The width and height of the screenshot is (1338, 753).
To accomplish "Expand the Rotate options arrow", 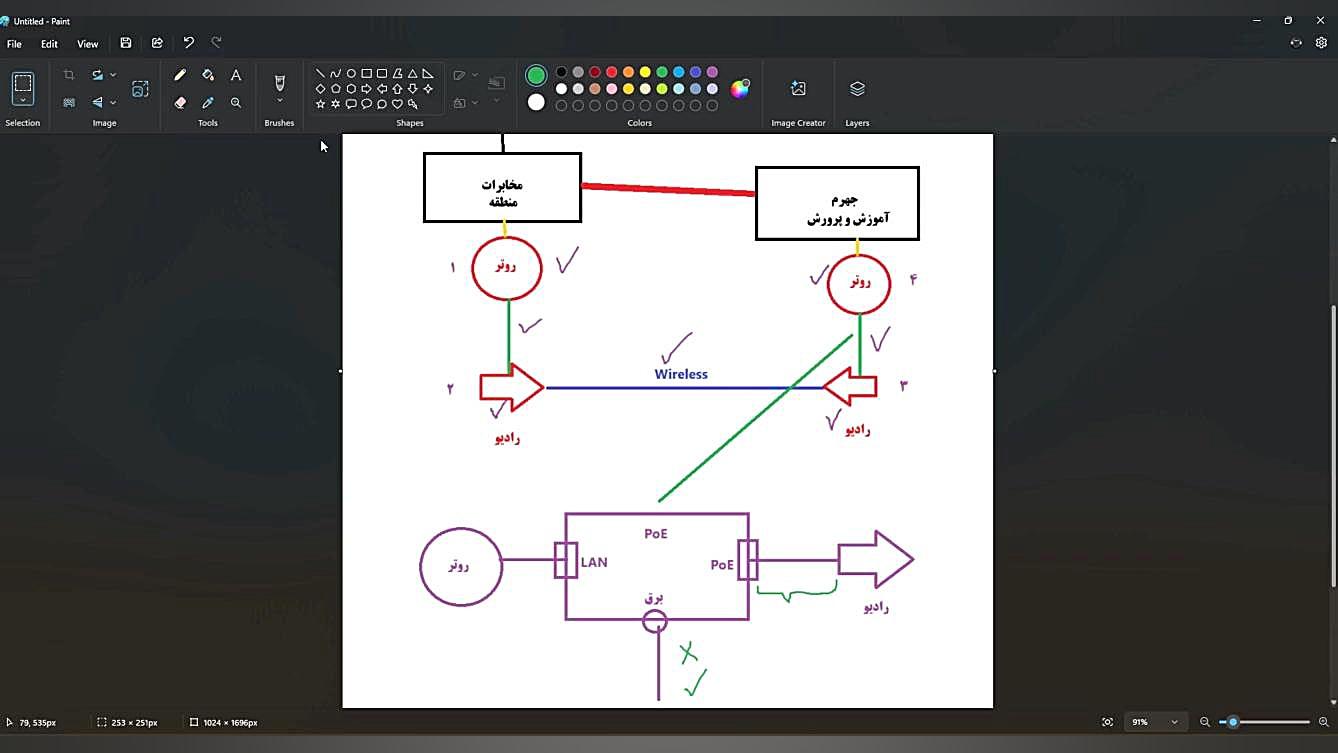I will coord(113,75).
